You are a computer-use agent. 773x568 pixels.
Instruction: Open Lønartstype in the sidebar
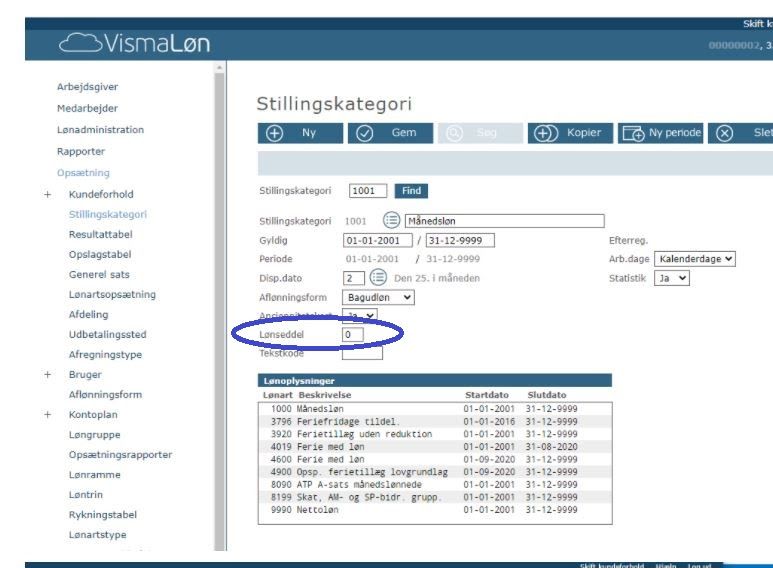click(x=98, y=535)
